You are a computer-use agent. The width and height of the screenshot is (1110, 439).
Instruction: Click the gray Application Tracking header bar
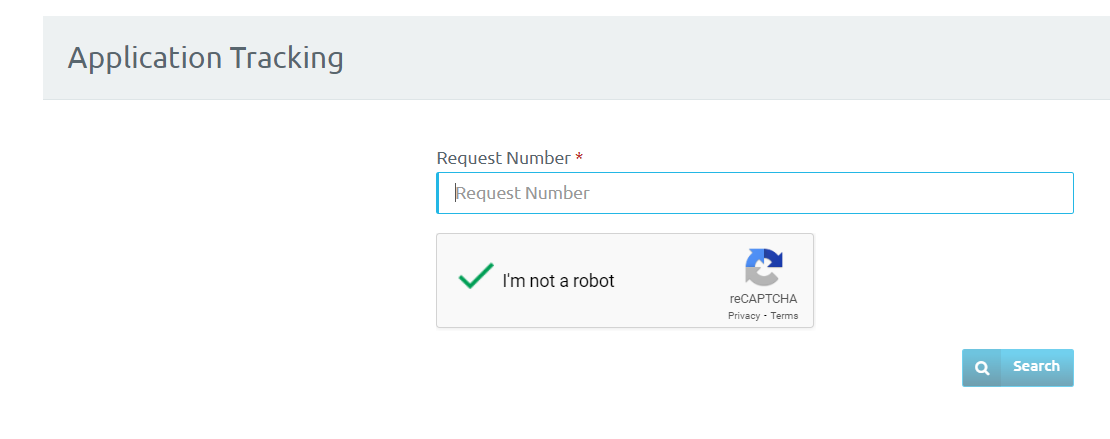pos(576,57)
